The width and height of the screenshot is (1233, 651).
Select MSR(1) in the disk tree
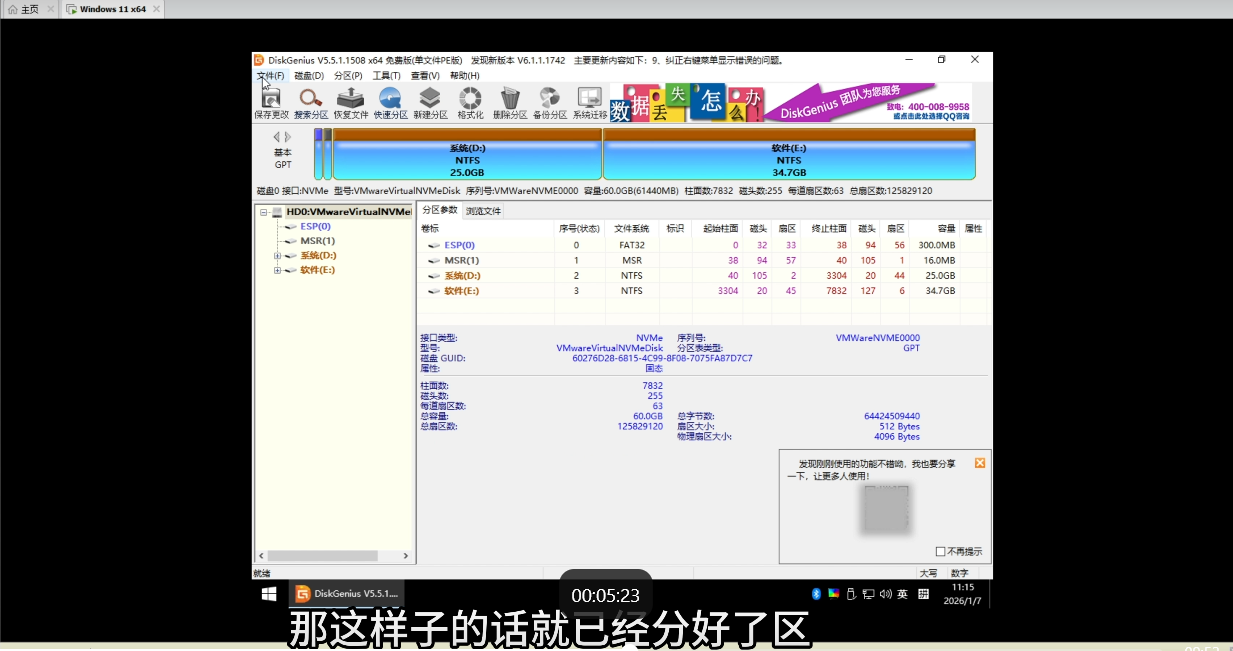(x=317, y=241)
